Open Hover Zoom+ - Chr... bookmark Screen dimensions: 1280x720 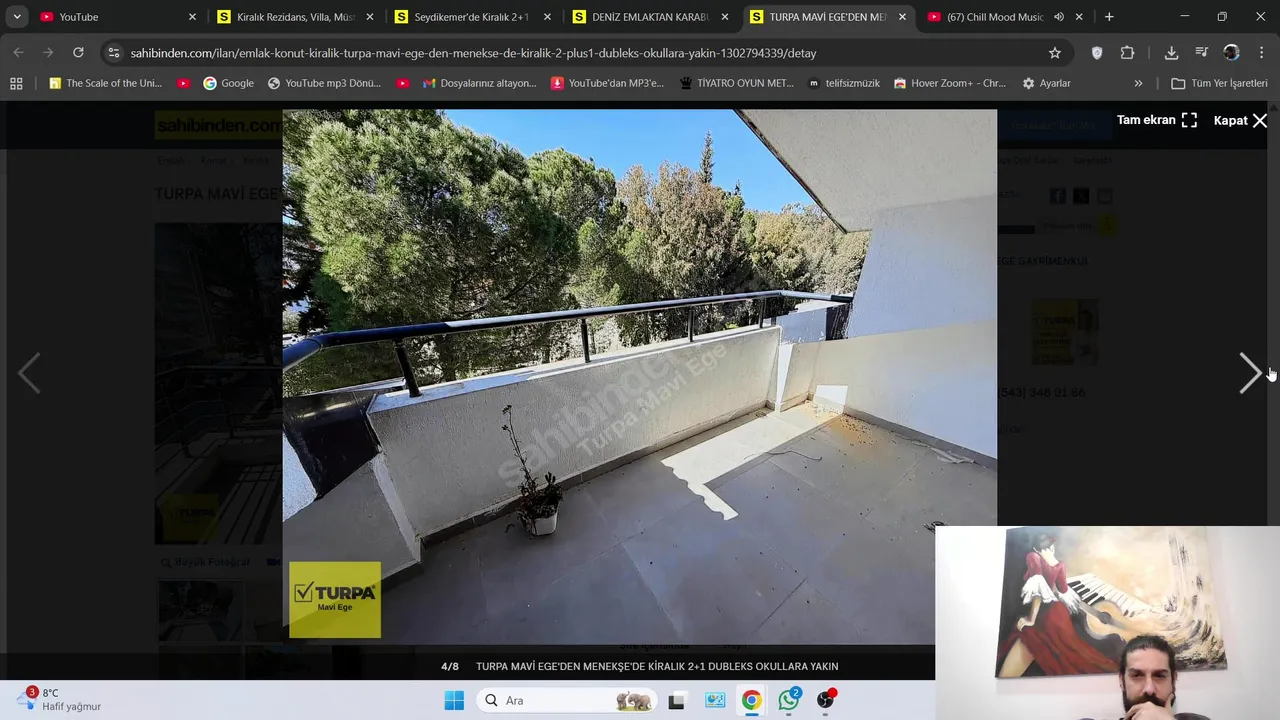(950, 83)
